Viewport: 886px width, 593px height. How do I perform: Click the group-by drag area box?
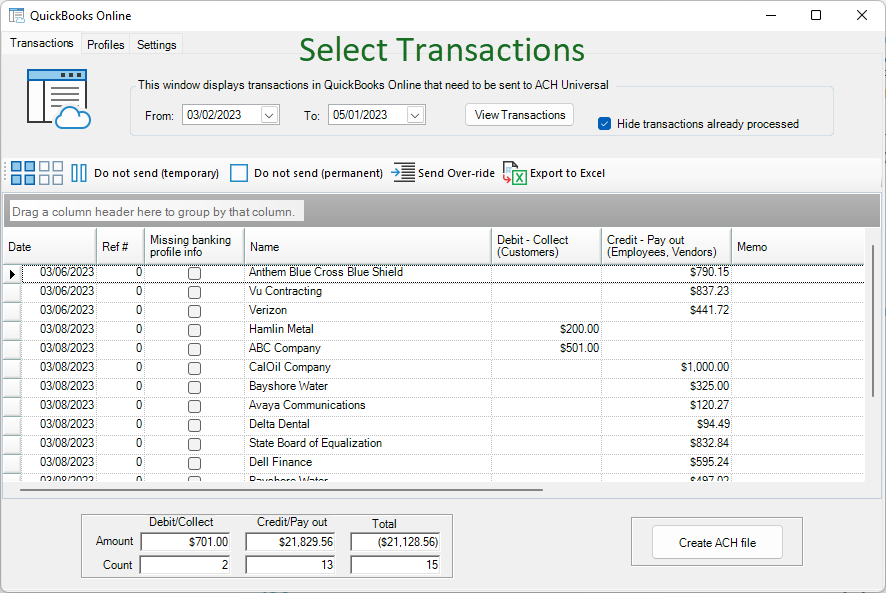(x=157, y=211)
